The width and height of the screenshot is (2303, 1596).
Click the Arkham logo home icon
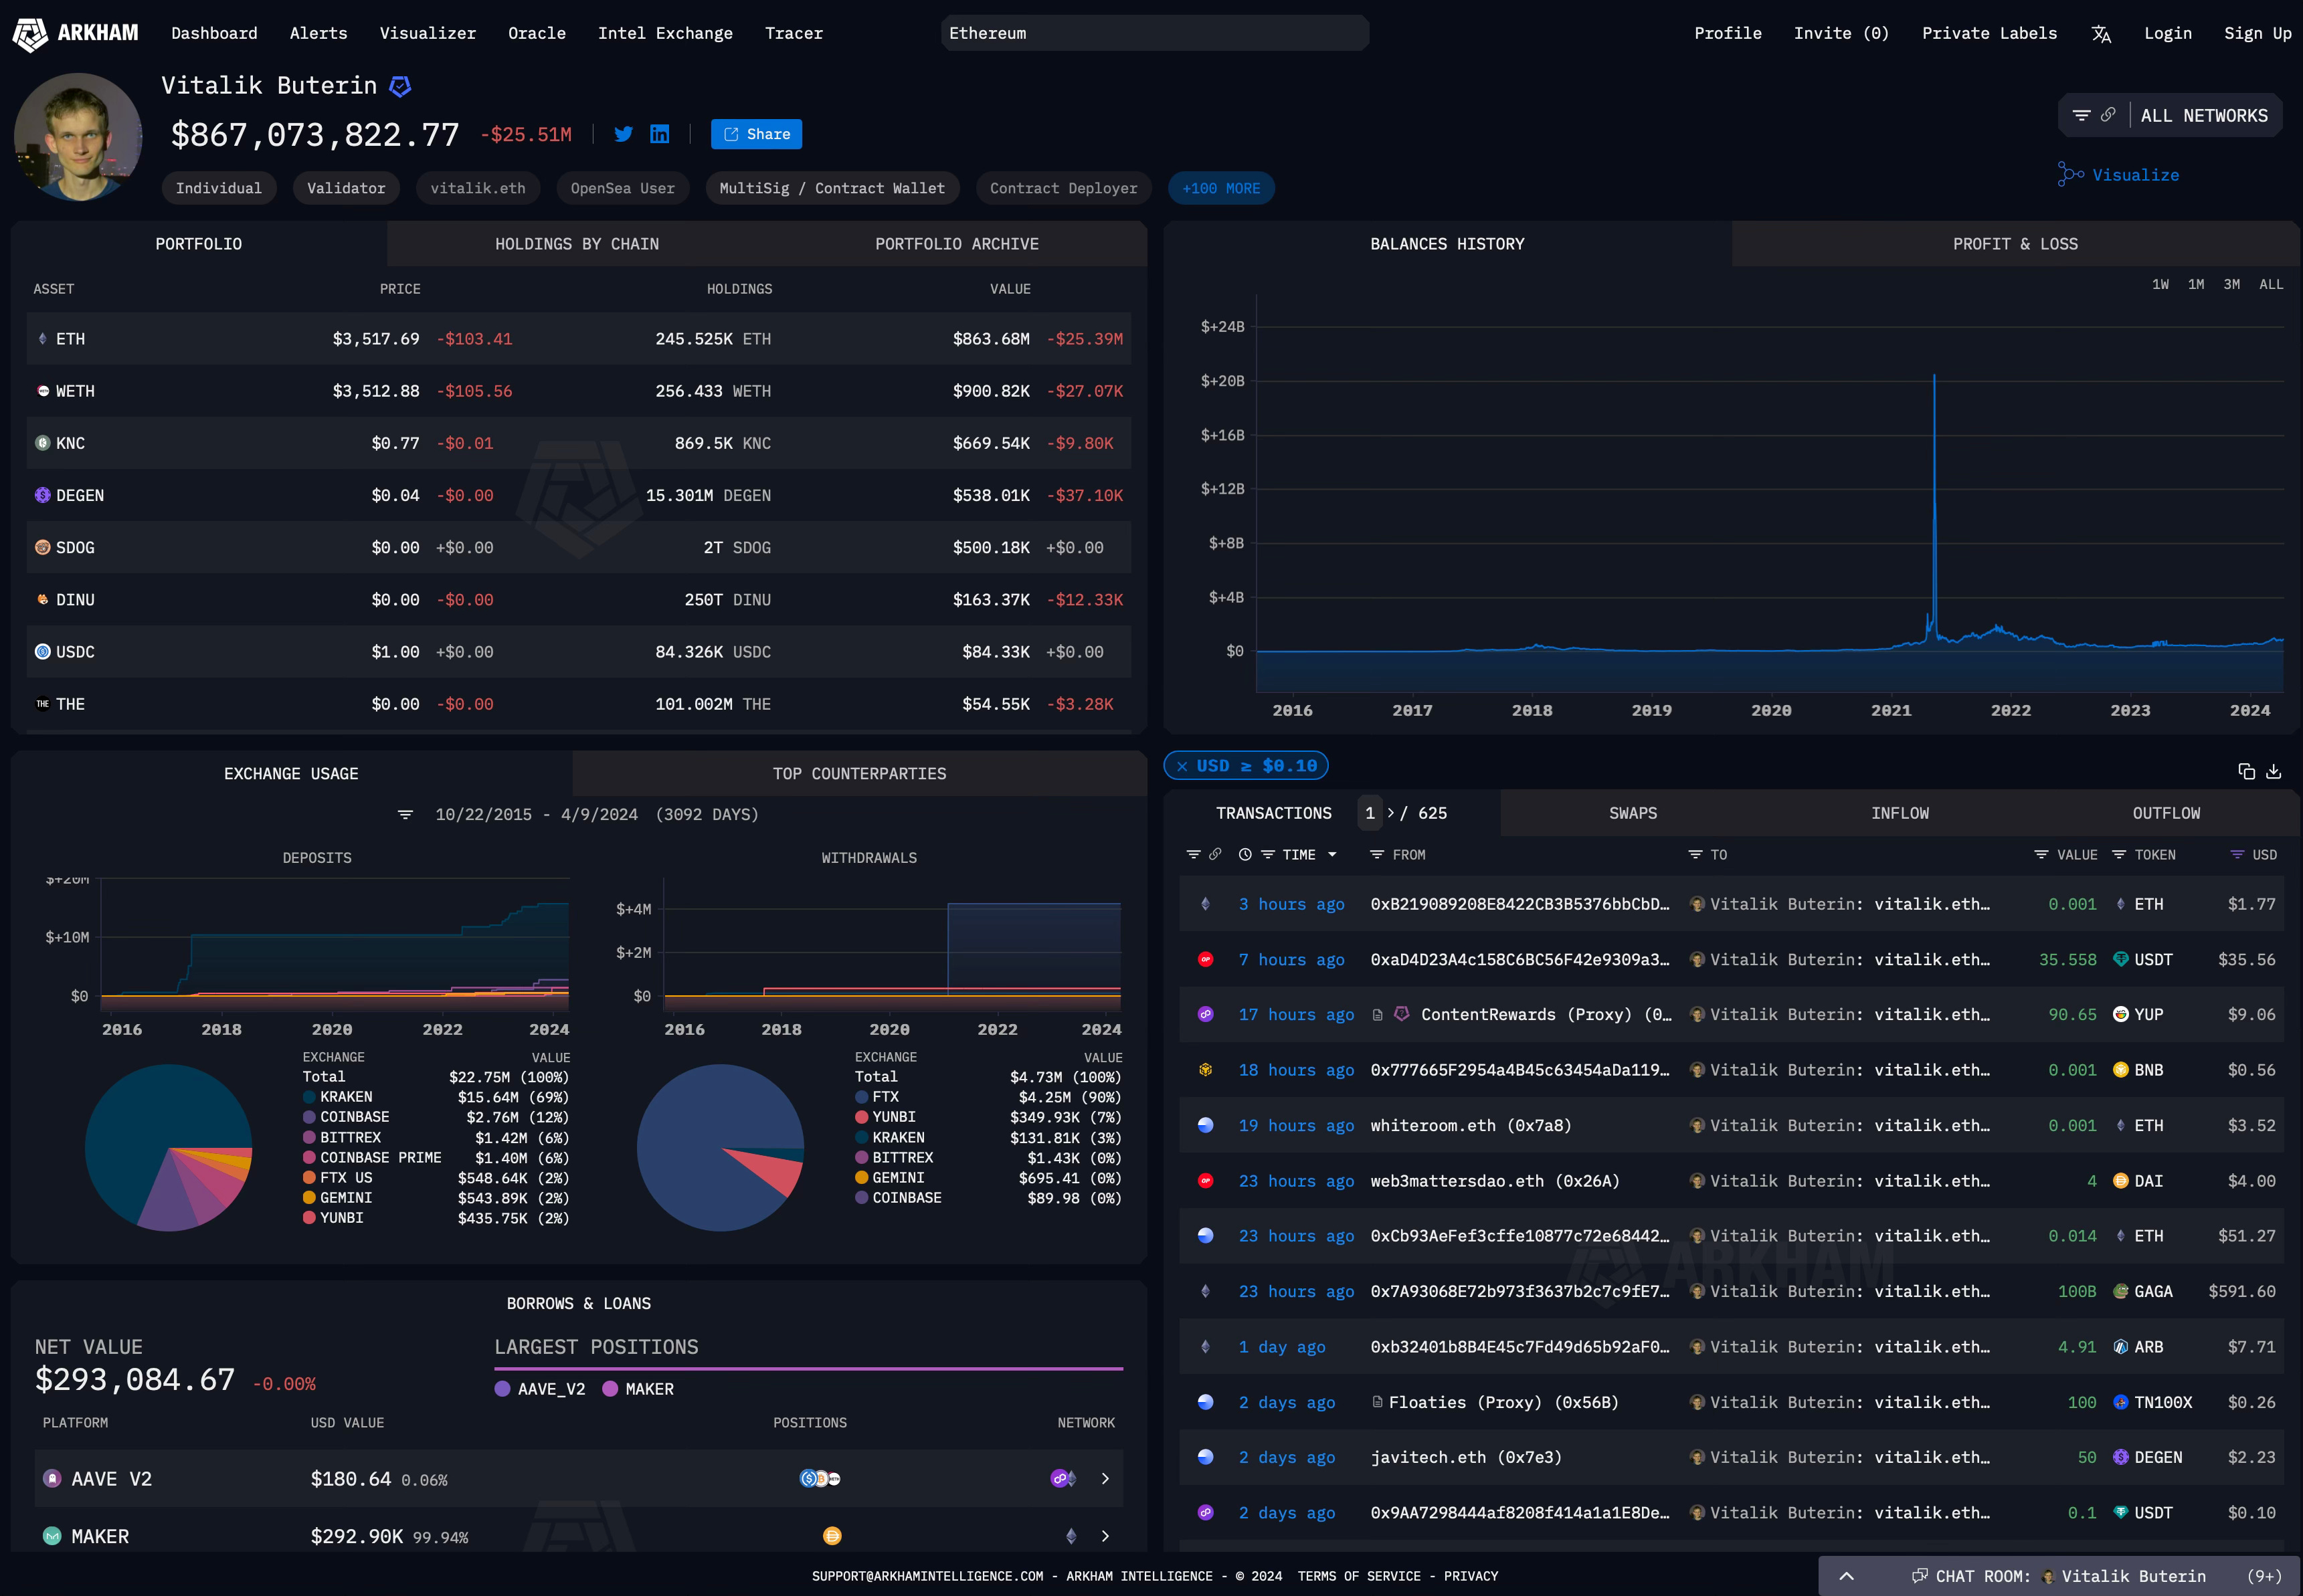30,34
